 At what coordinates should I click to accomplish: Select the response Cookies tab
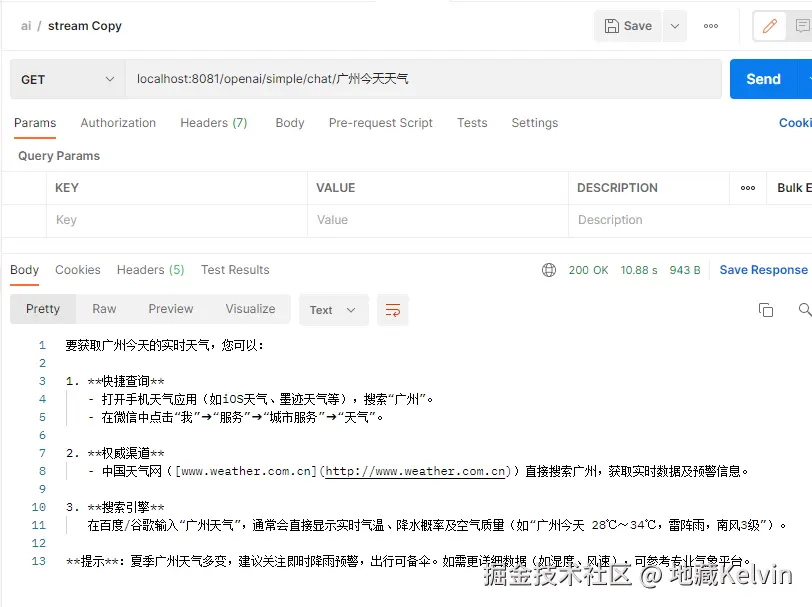coord(78,270)
